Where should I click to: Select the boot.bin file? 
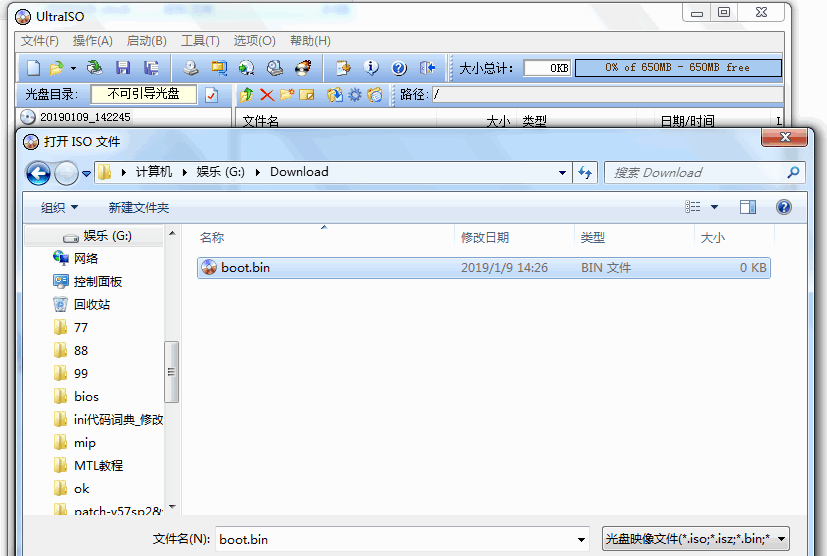coord(484,267)
